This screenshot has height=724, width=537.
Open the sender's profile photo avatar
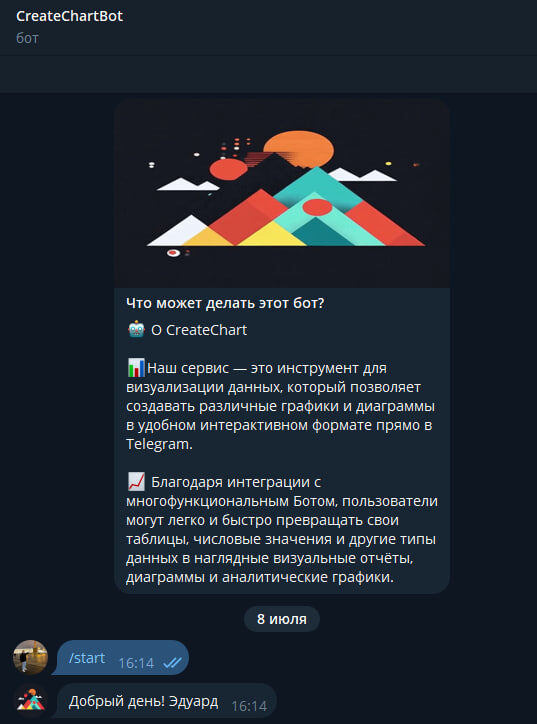point(30,657)
